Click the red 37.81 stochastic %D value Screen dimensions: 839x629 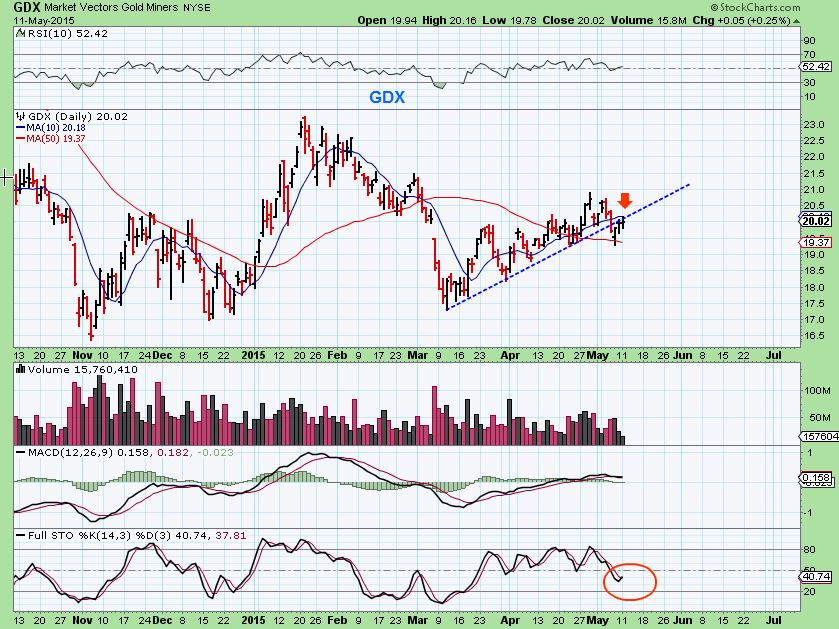[231, 535]
